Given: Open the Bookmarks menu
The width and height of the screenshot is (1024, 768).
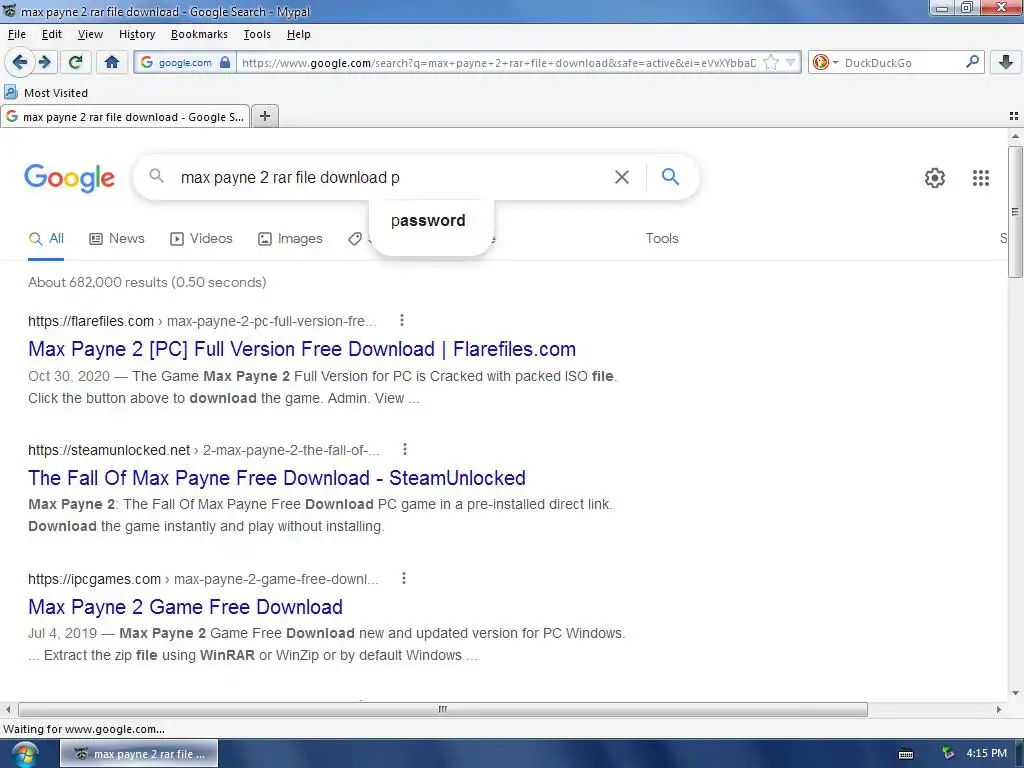Looking at the screenshot, I should pyautogui.click(x=199, y=34).
